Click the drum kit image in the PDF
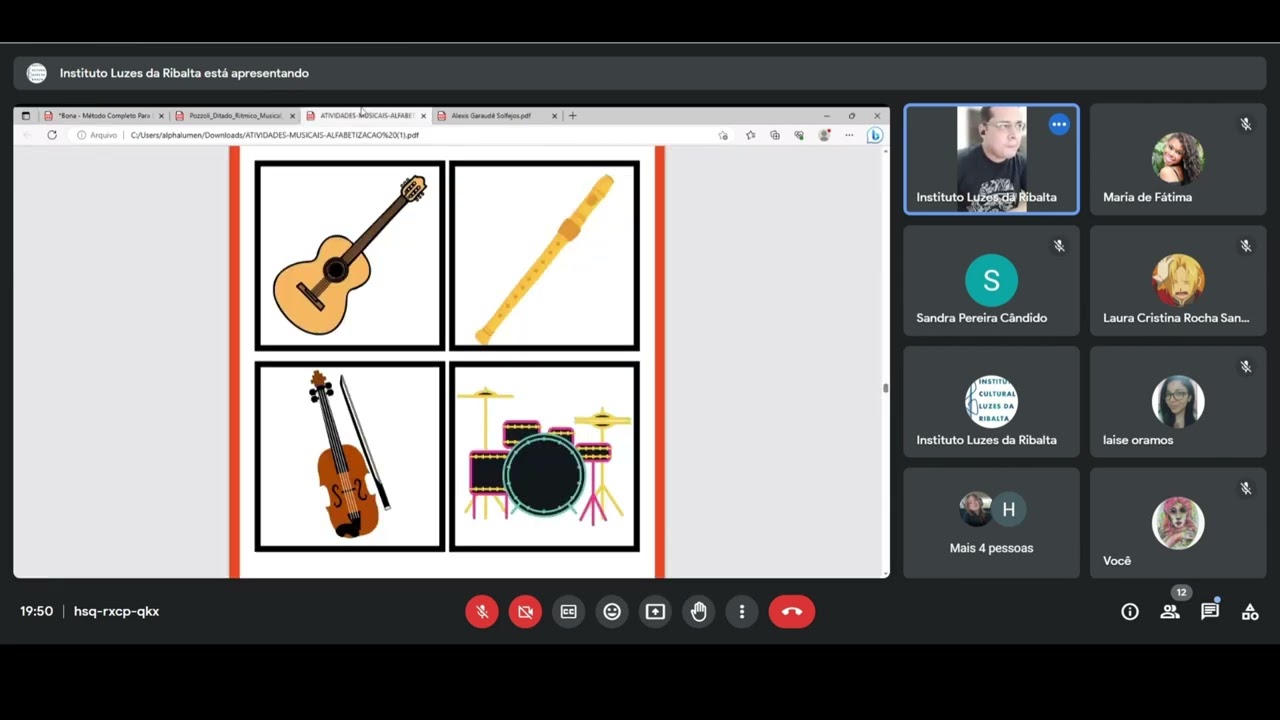The height and width of the screenshot is (720, 1280). [545, 456]
